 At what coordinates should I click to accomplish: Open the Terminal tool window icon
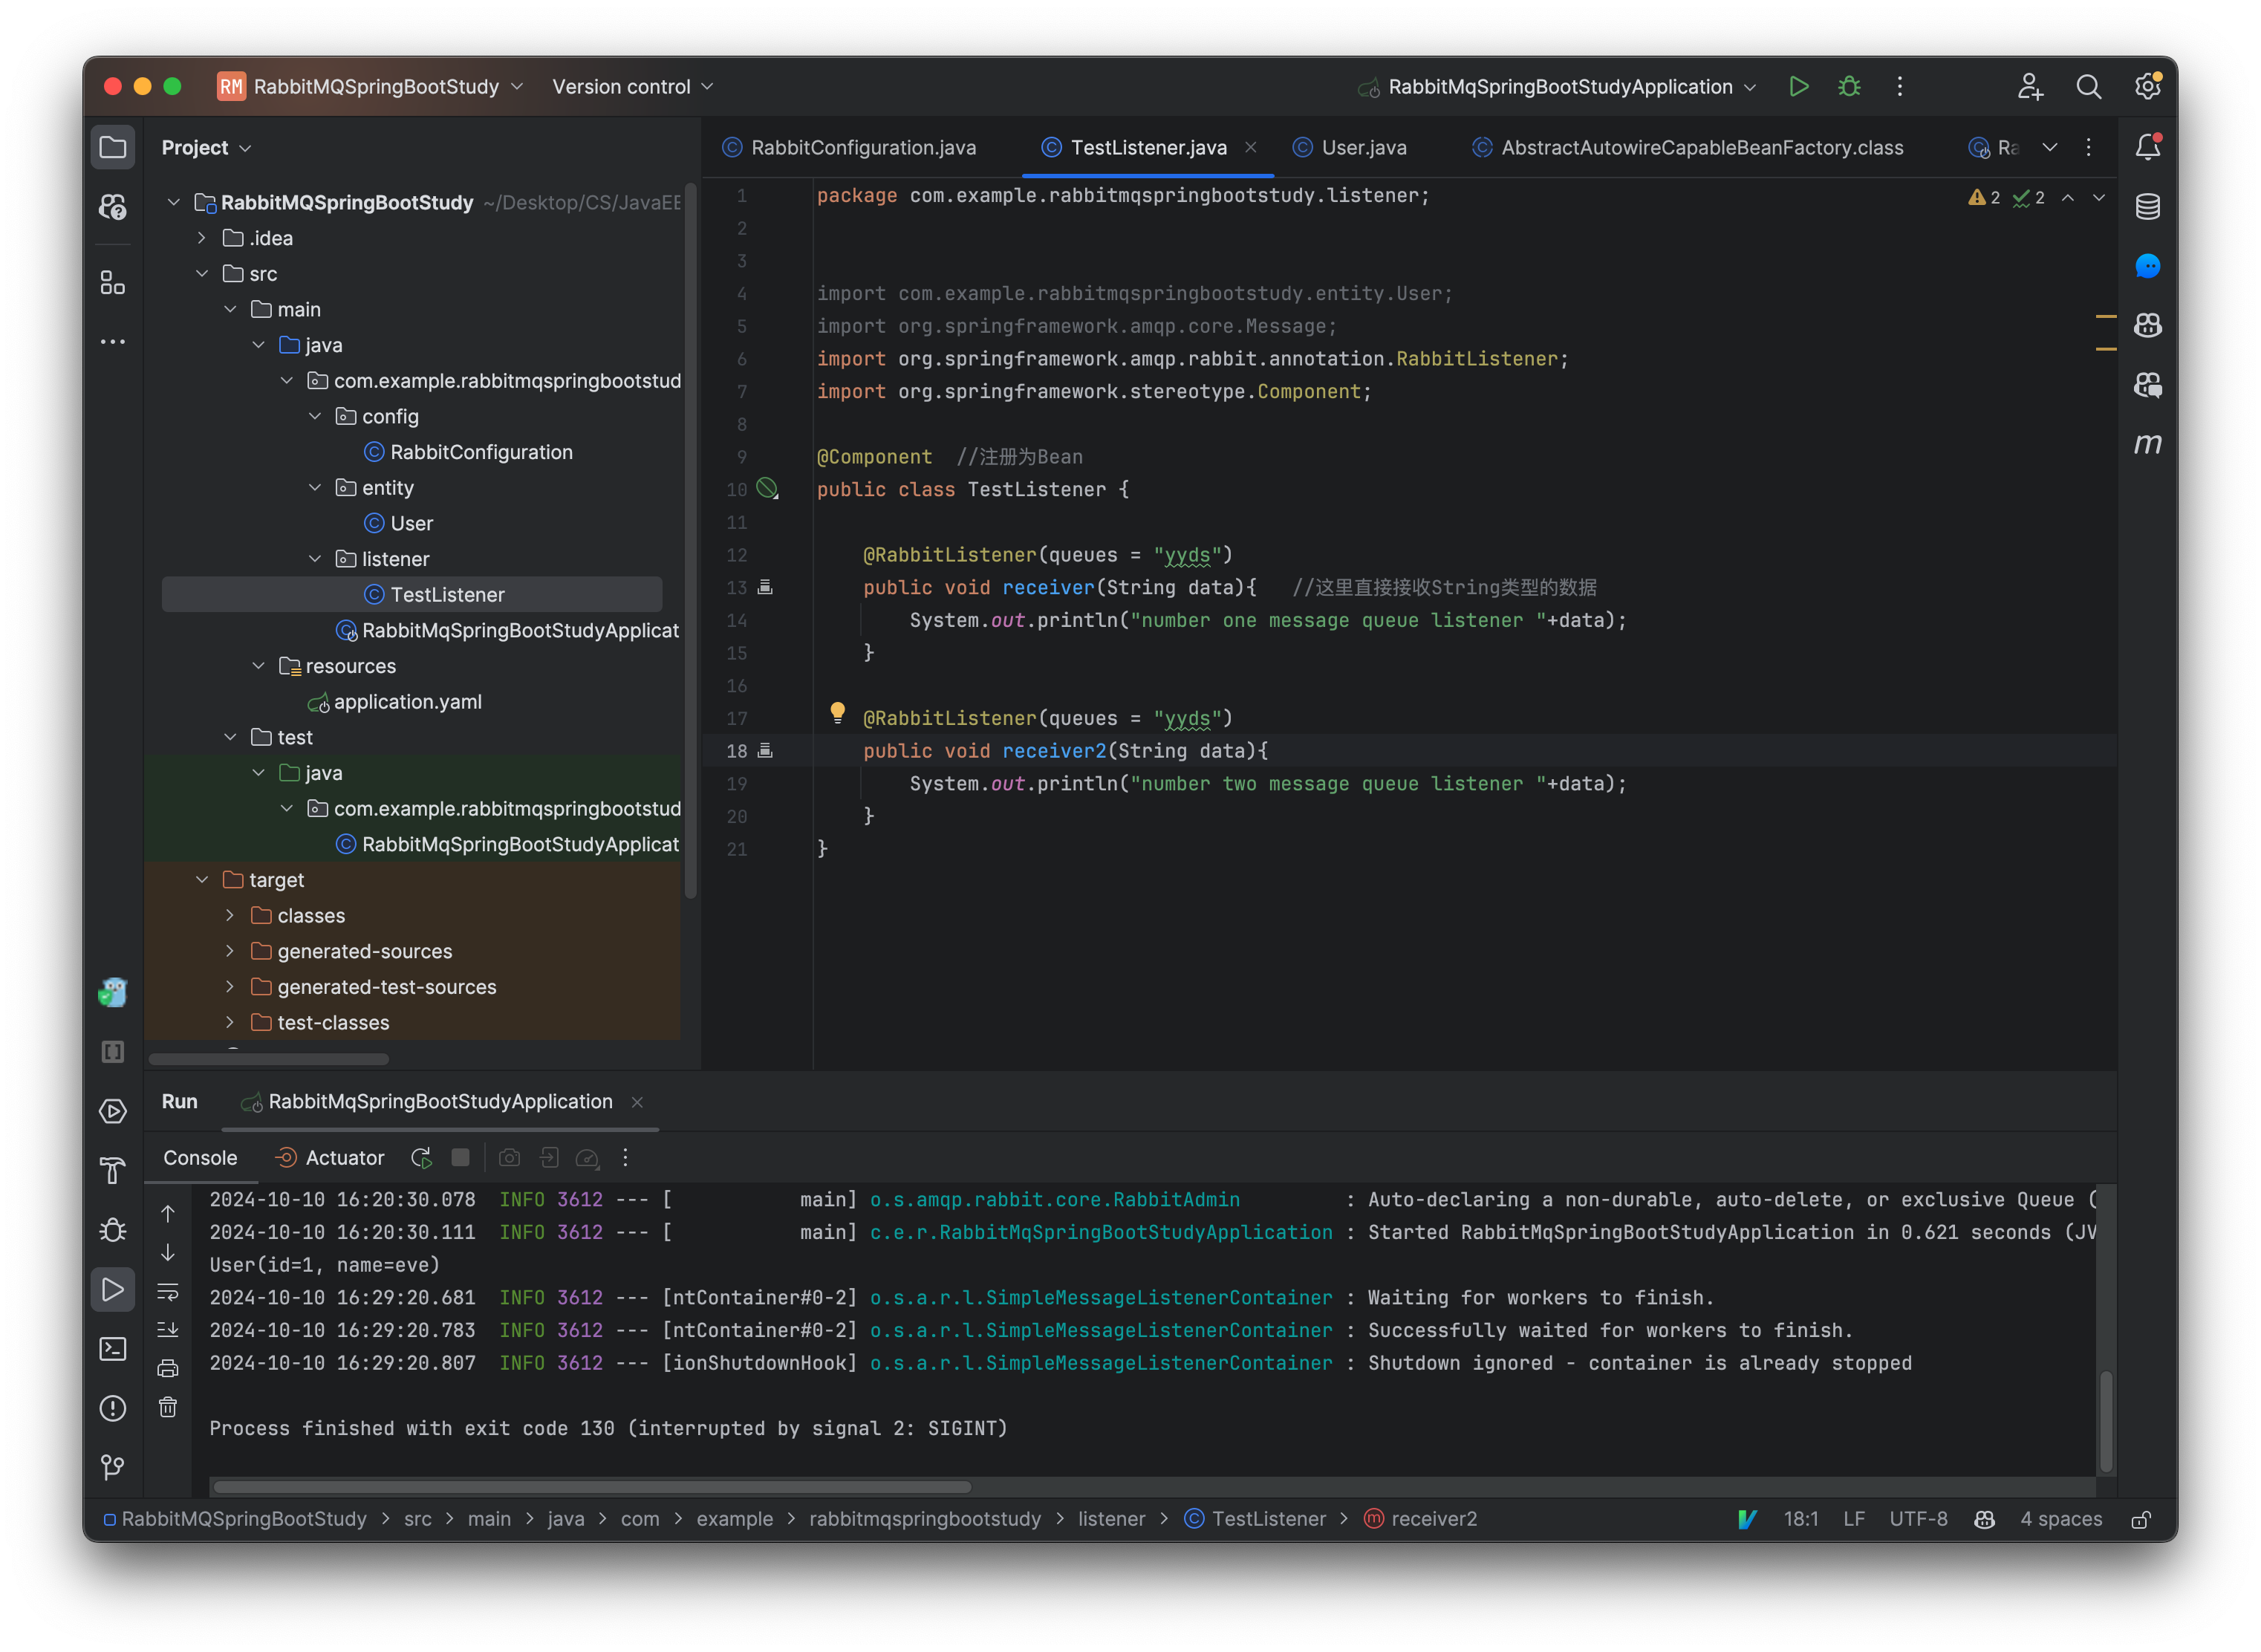click(x=112, y=1349)
